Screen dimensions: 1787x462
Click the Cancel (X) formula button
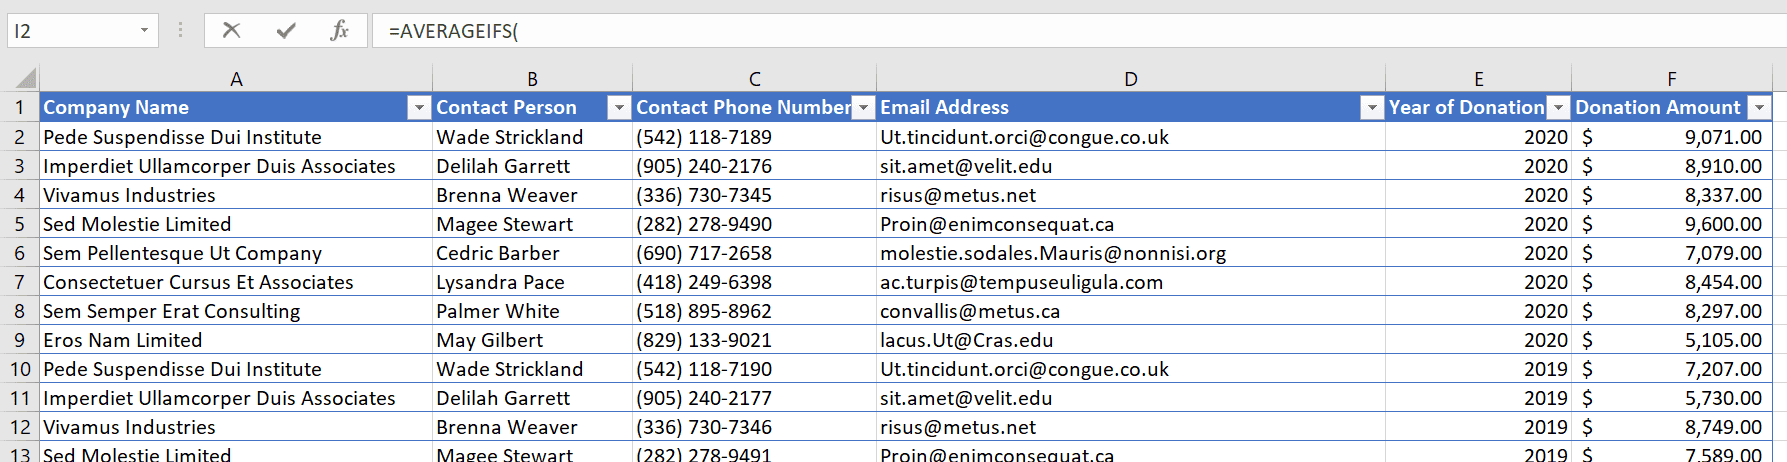point(231,30)
